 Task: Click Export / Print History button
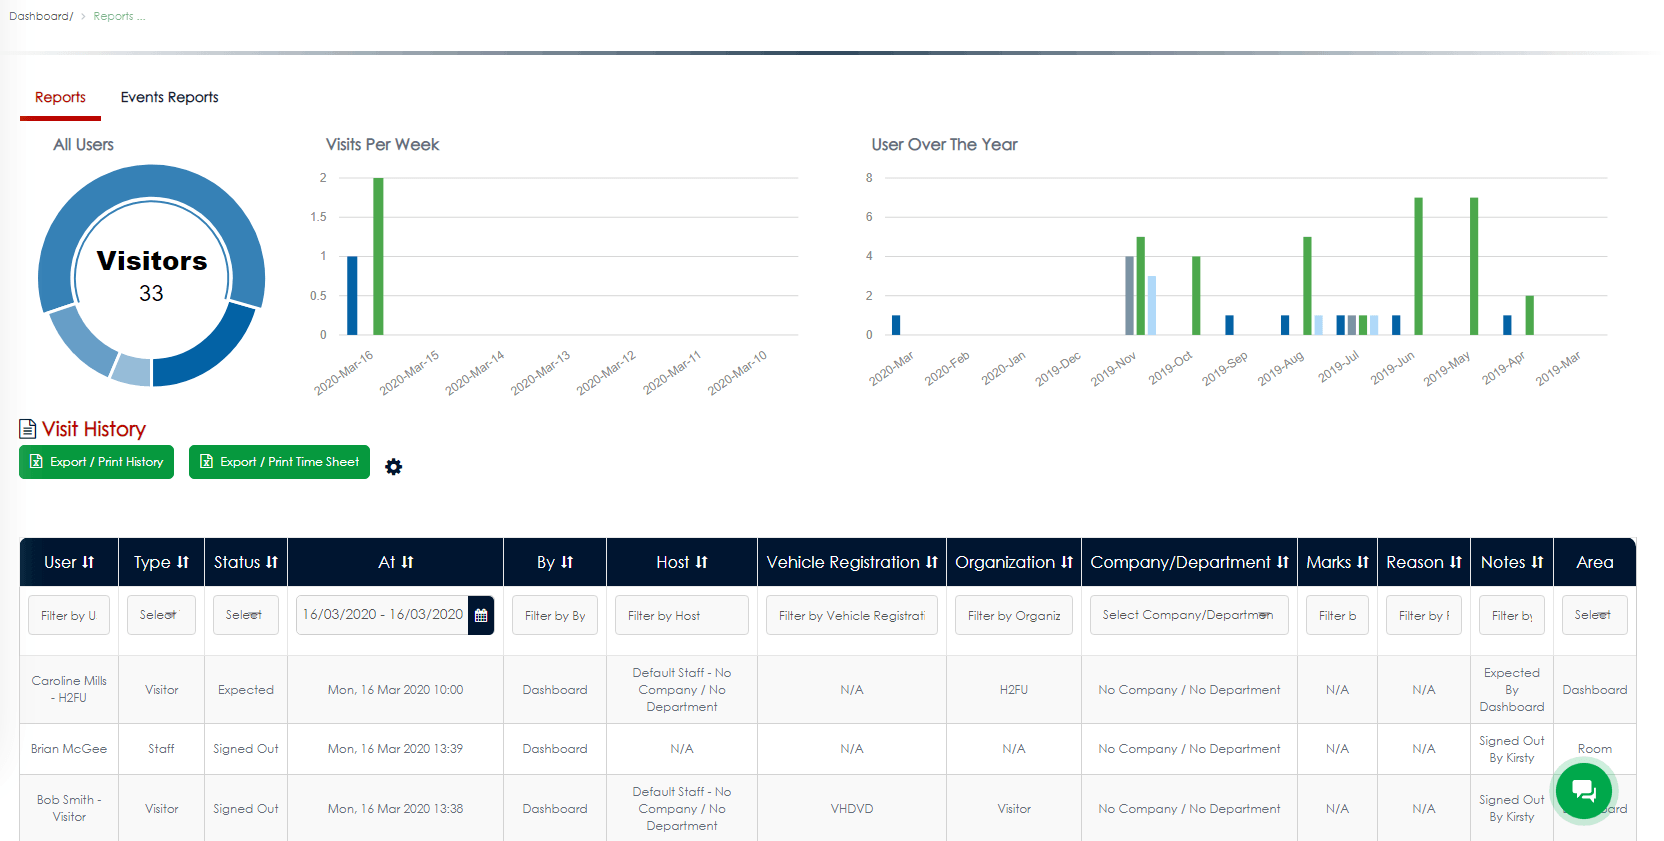tap(97, 462)
